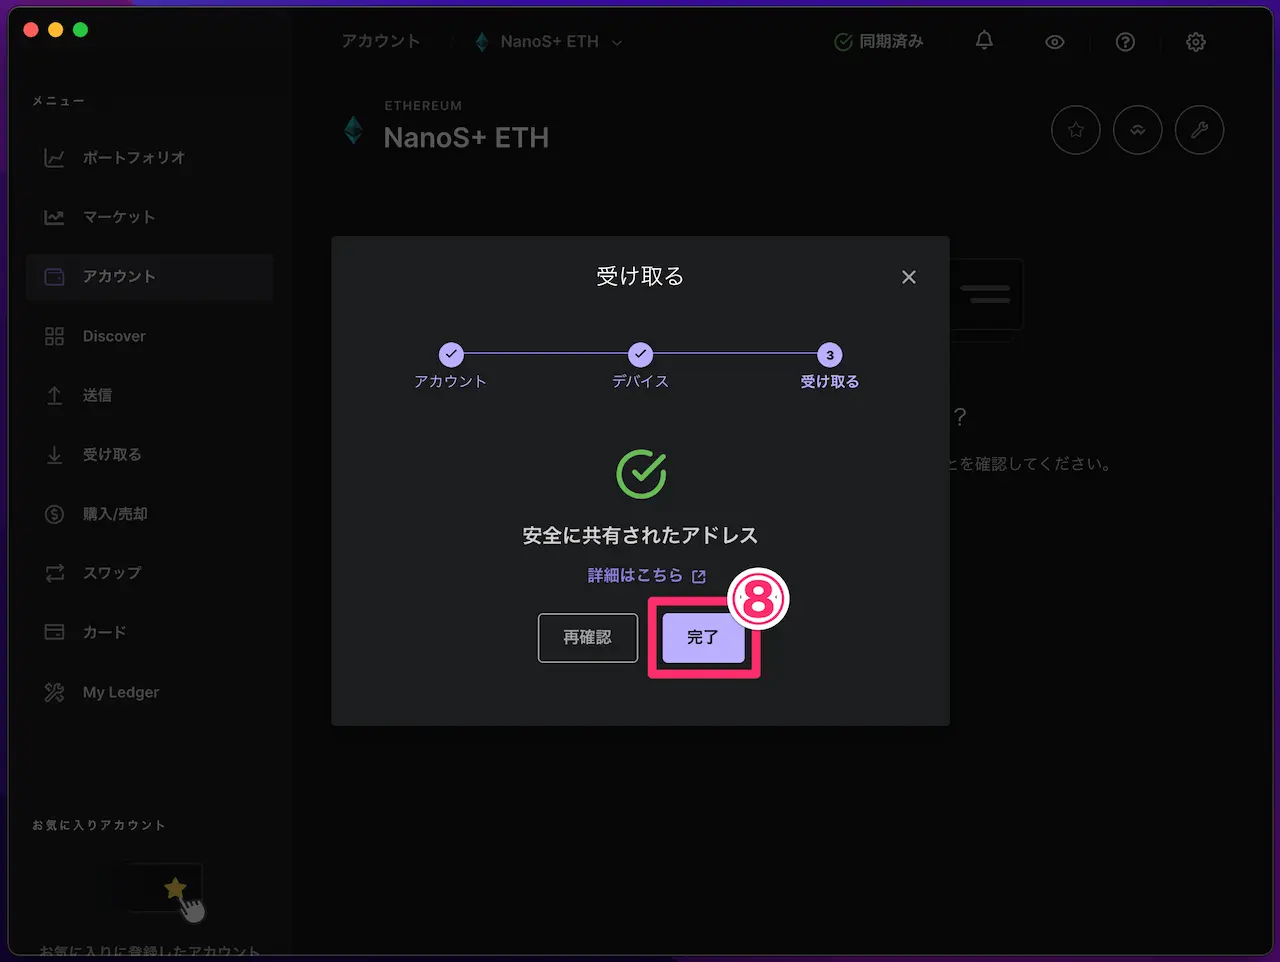This screenshot has height=962, width=1280.
Task: Open スワップ in the sidebar
Action: pyautogui.click(x=149, y=573)
